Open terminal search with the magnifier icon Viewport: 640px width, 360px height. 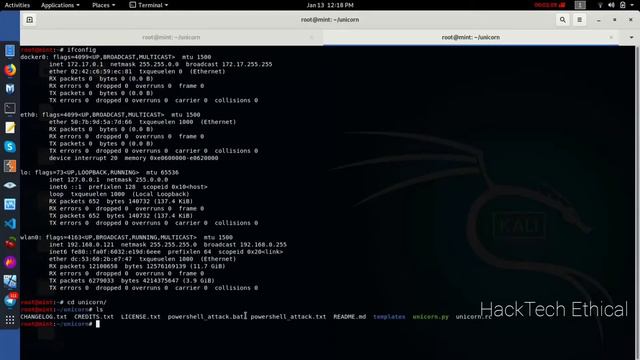coord(562,20)
